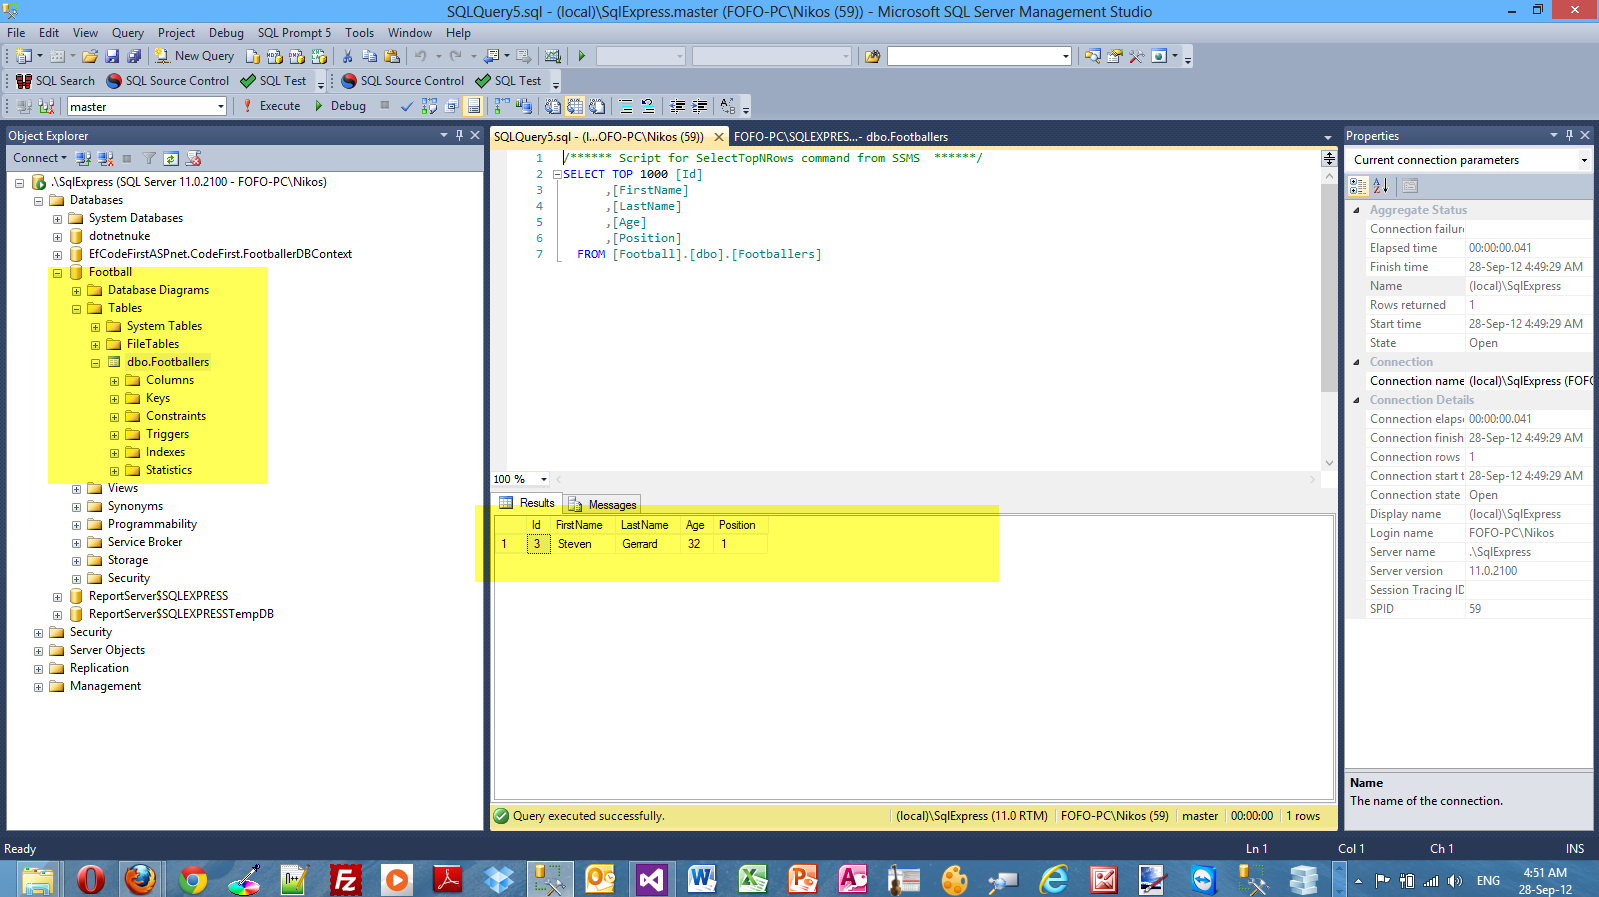The width and height of the screenshot is (1599, 897).
Task: Click the Copy icon in the standard toolbar
Action: [369, 56]
